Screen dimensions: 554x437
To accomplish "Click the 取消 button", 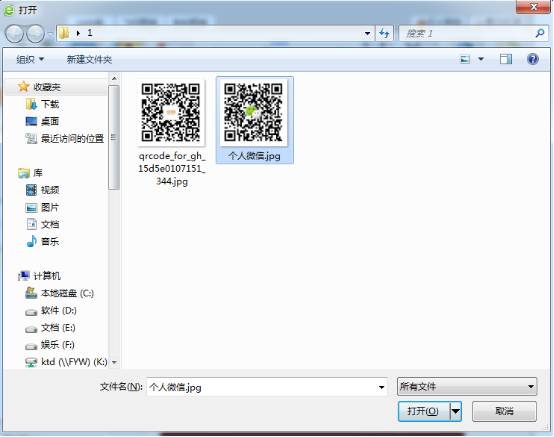I will [504, 411].
